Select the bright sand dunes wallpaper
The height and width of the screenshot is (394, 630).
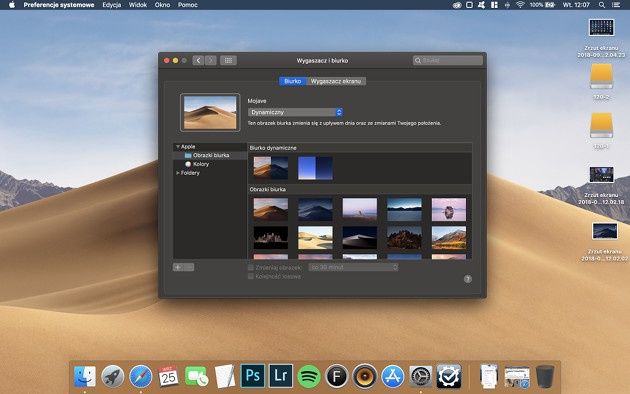[315, 238]
